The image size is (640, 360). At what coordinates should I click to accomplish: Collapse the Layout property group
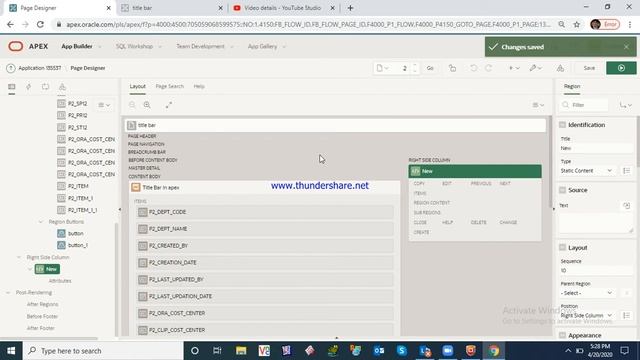(x=562, y=247)
